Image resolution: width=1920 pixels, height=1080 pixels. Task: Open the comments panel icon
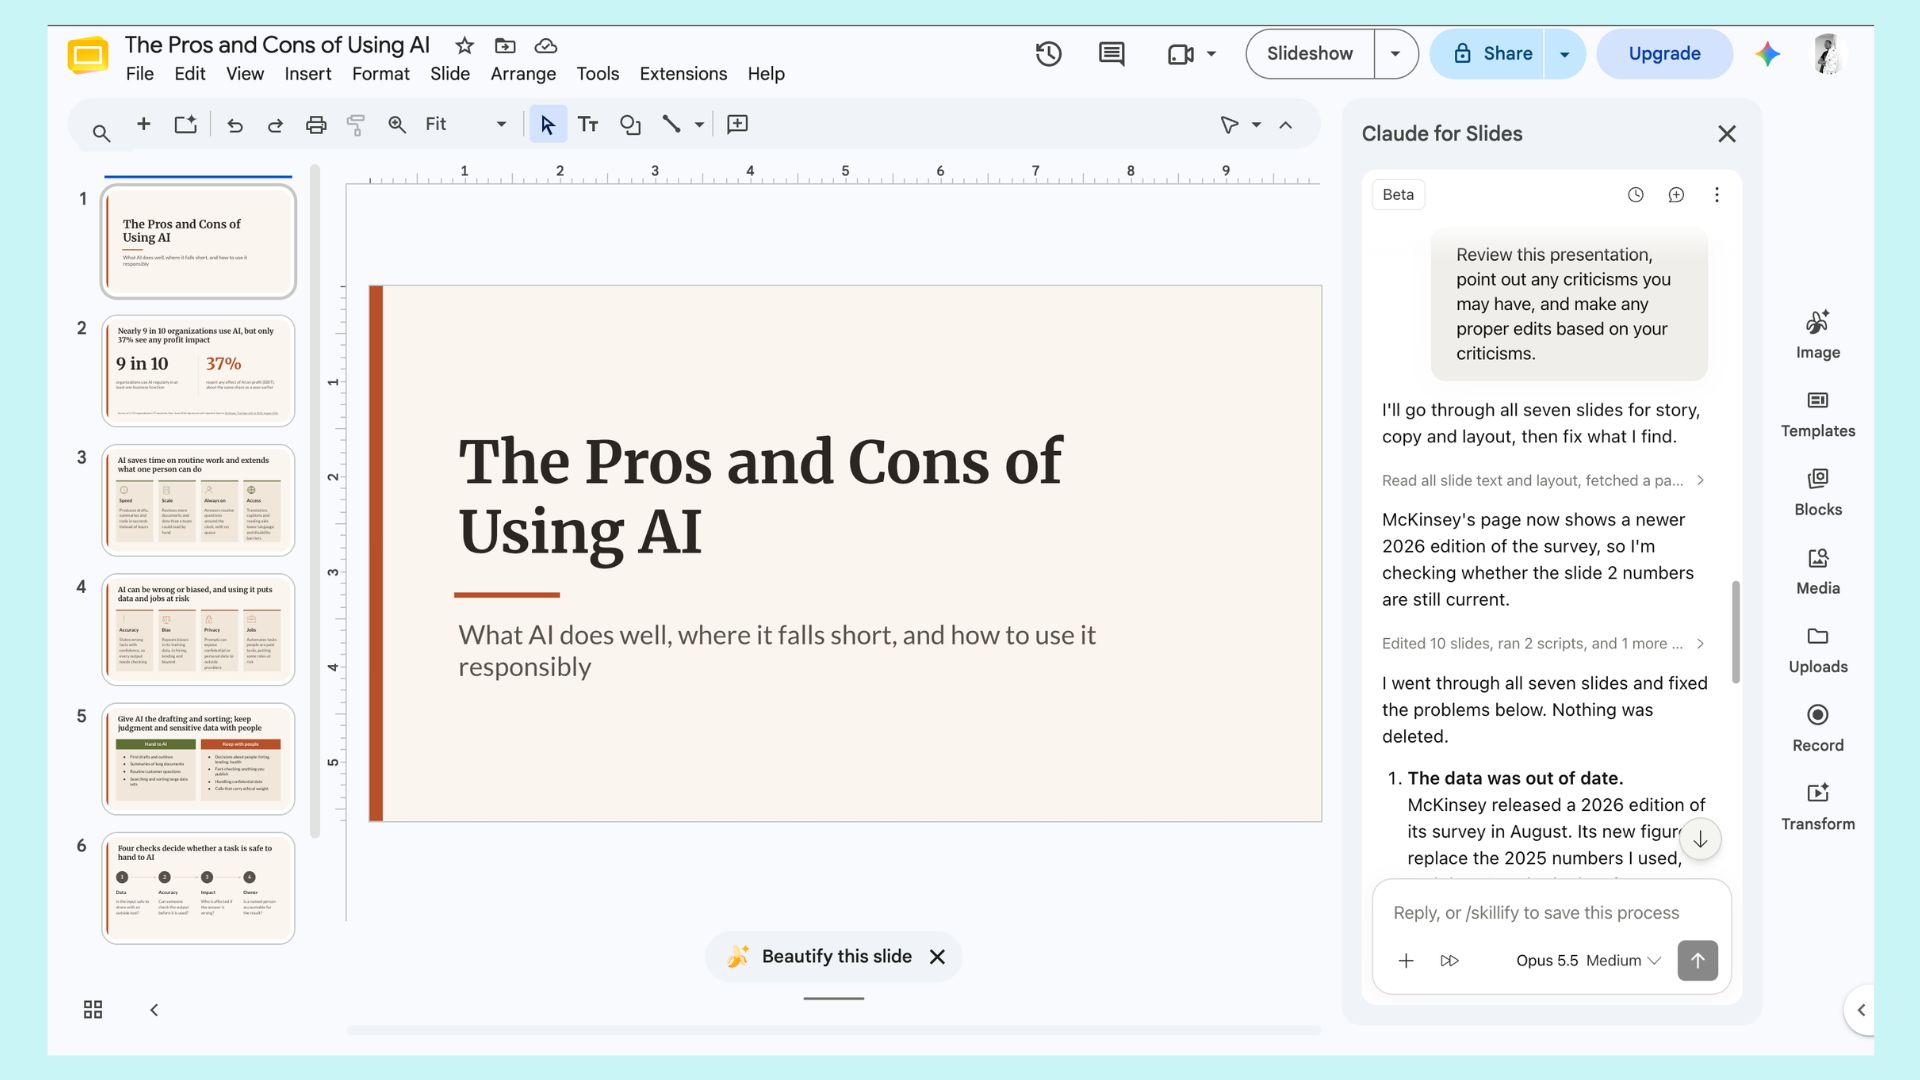[x=1111, y=54]
